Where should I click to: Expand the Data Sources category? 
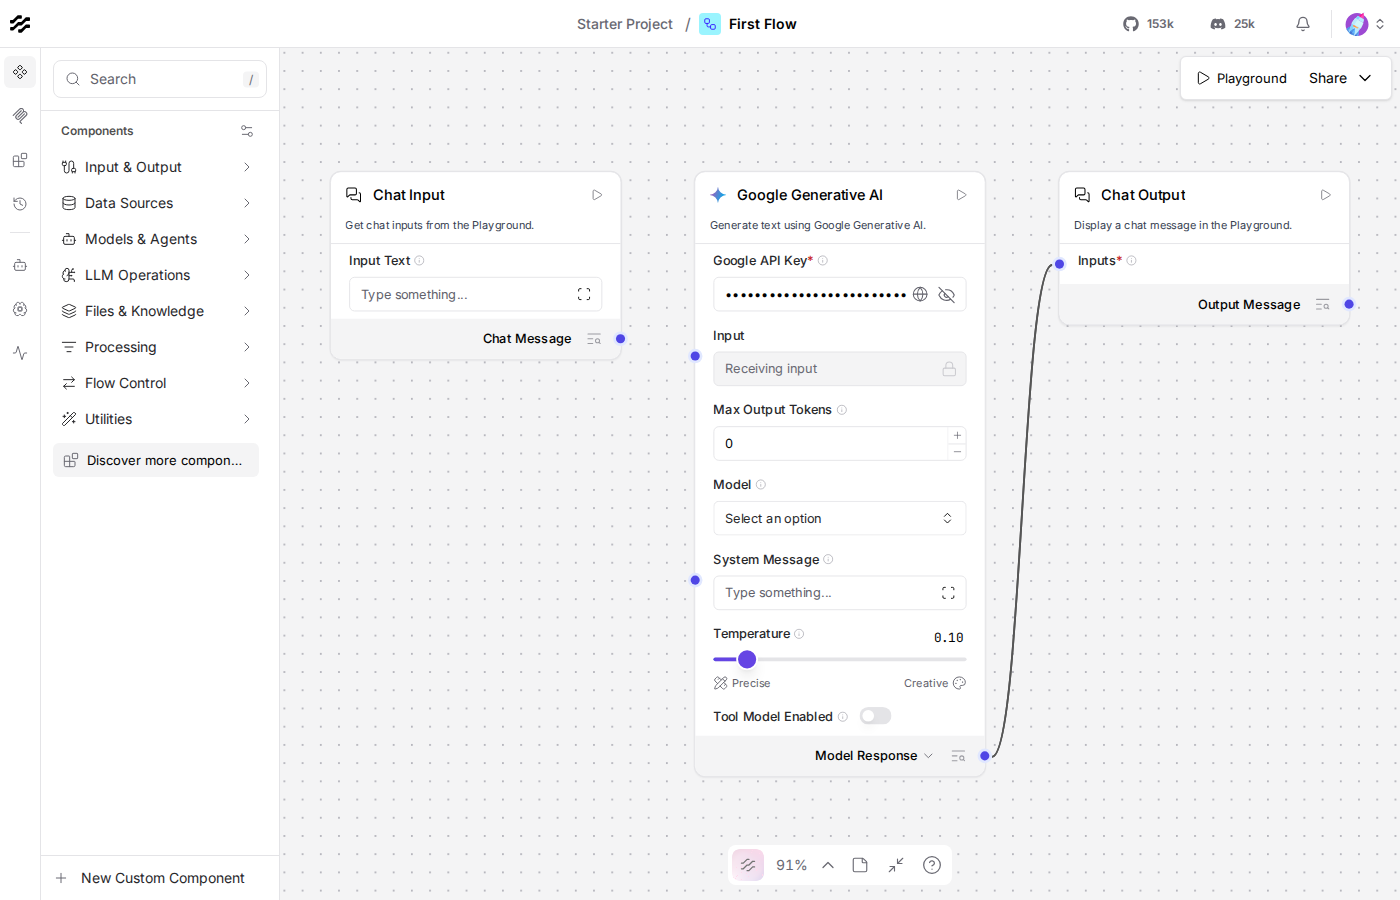pyautogui.click(x=156, y=203)
